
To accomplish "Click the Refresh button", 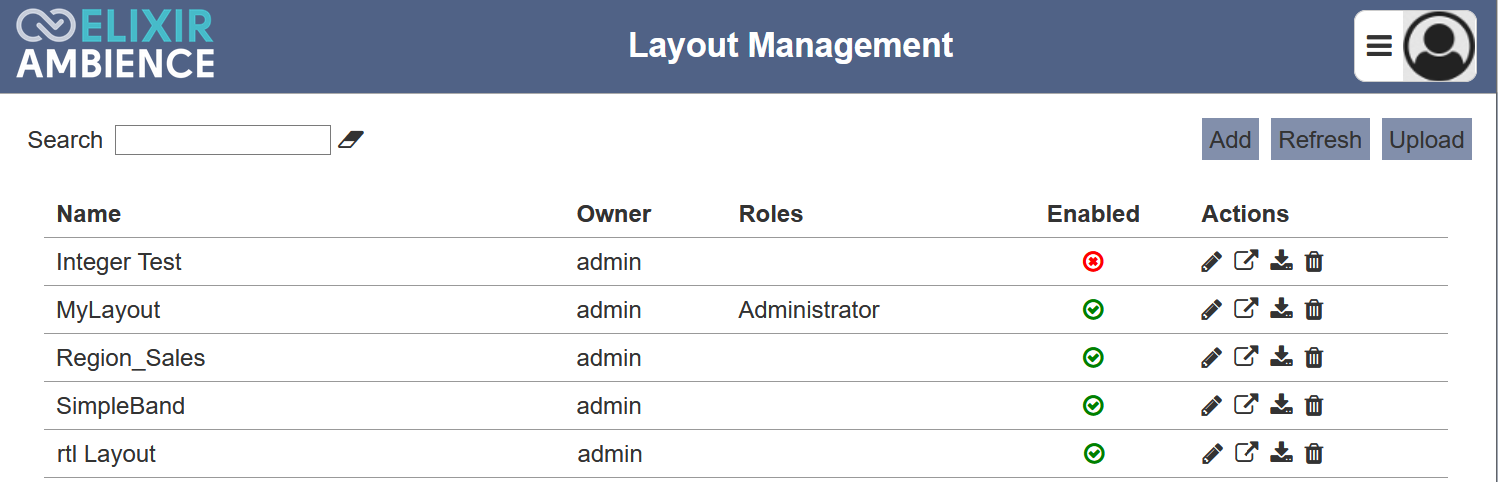I will [x=1320, y=139].
